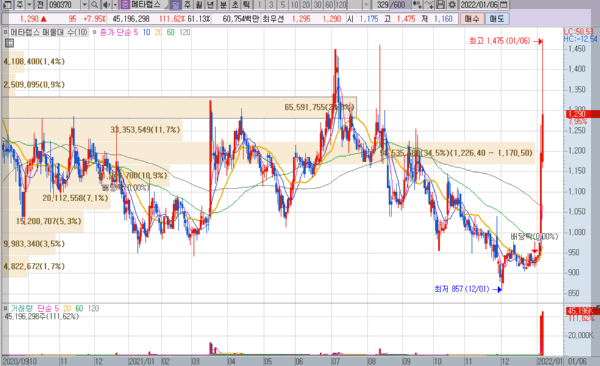600x366 pixels.
Task: Click the purple 종 market badge icon
Action: (x=125, y=5)
